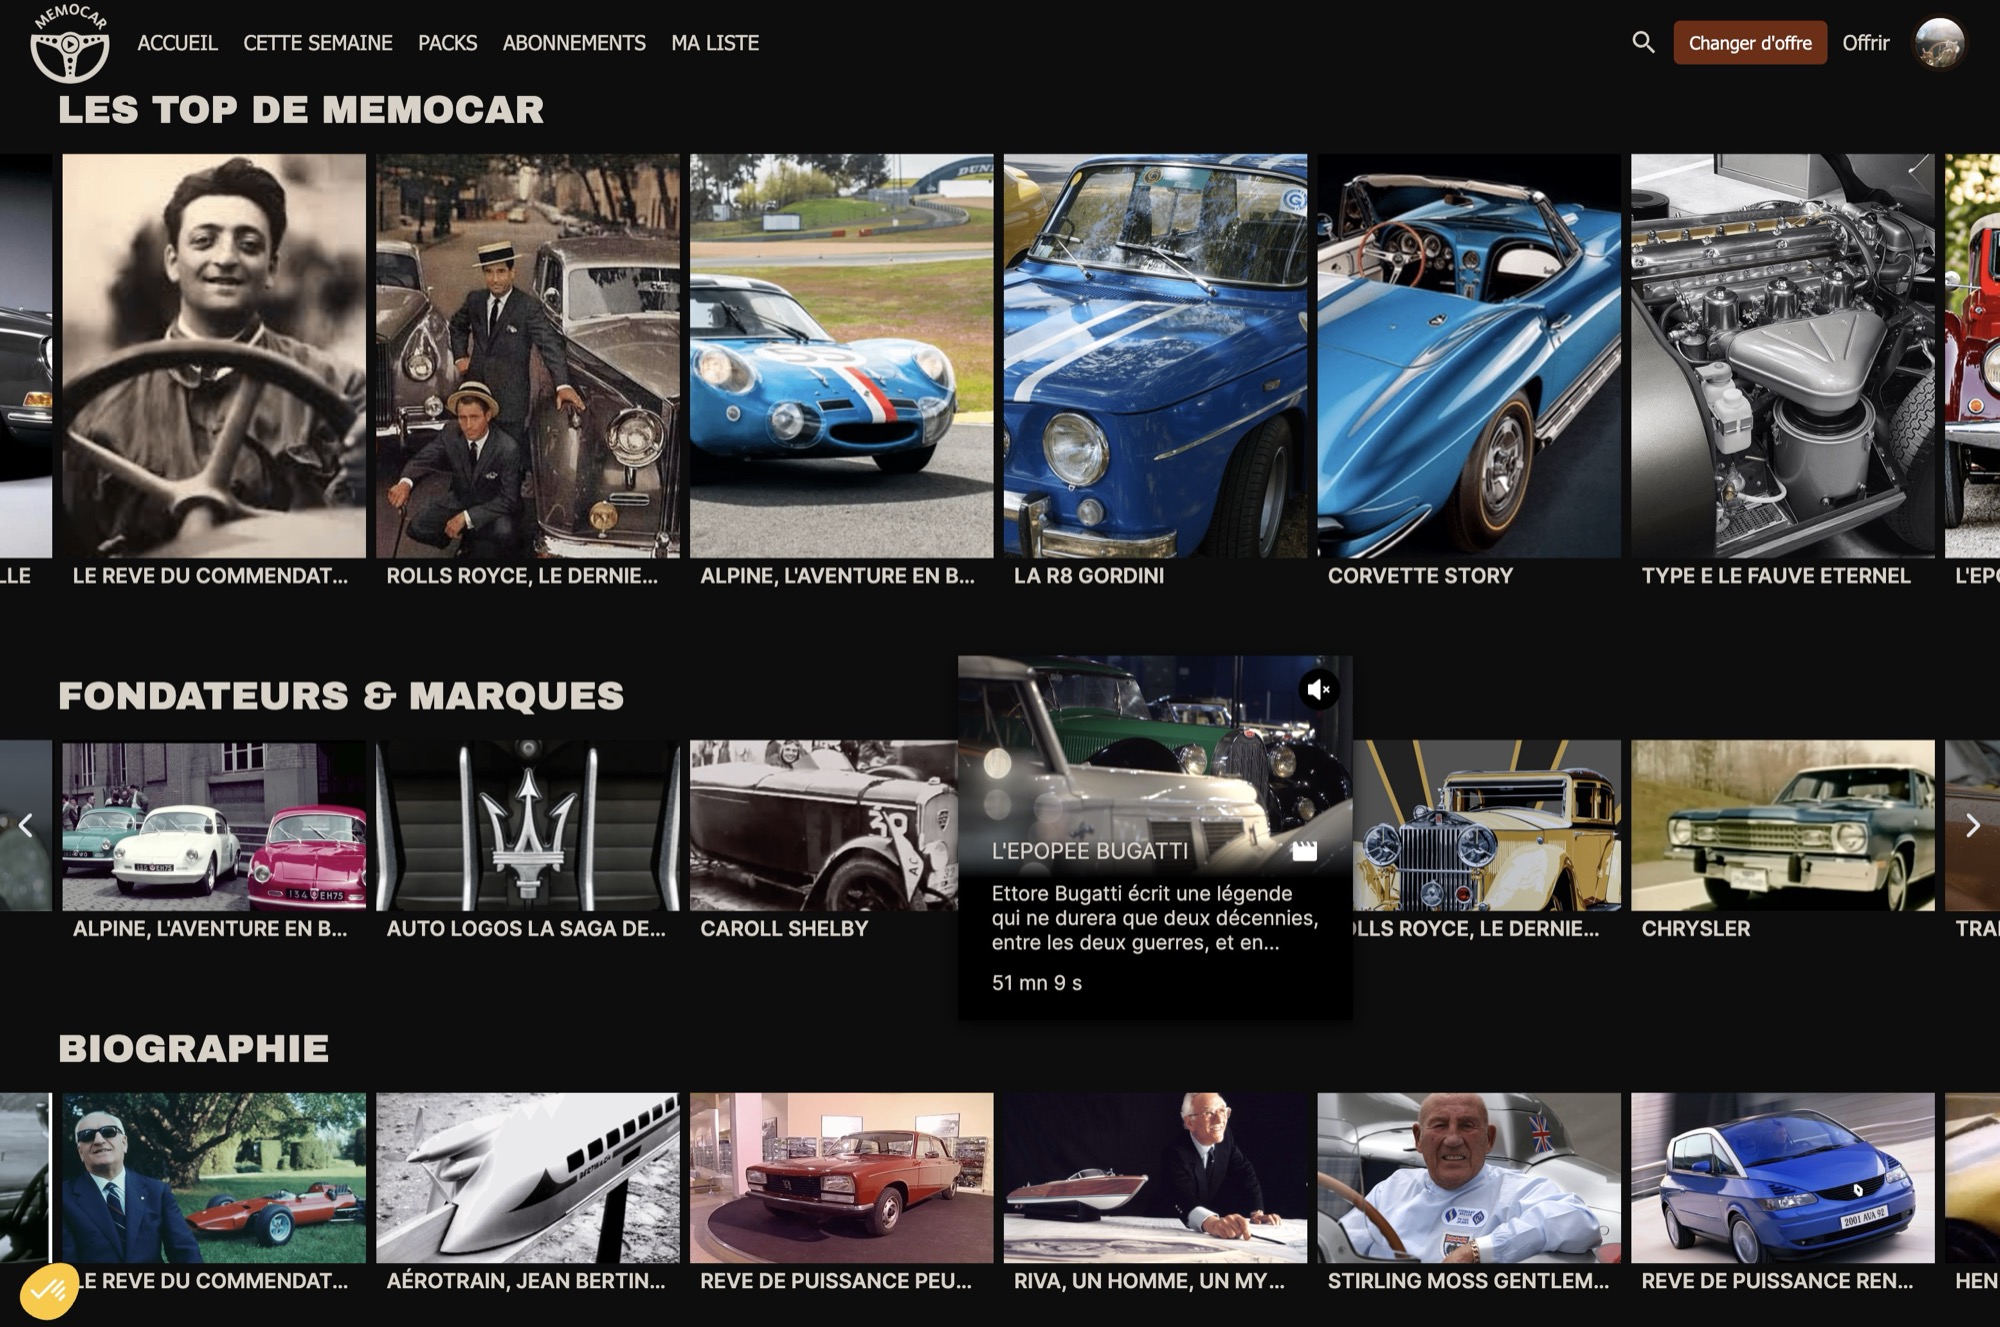Click 'CHRYSLER' title text
The width and height of the screenshot is (2000, 1327).
[x=1696, y=929]
